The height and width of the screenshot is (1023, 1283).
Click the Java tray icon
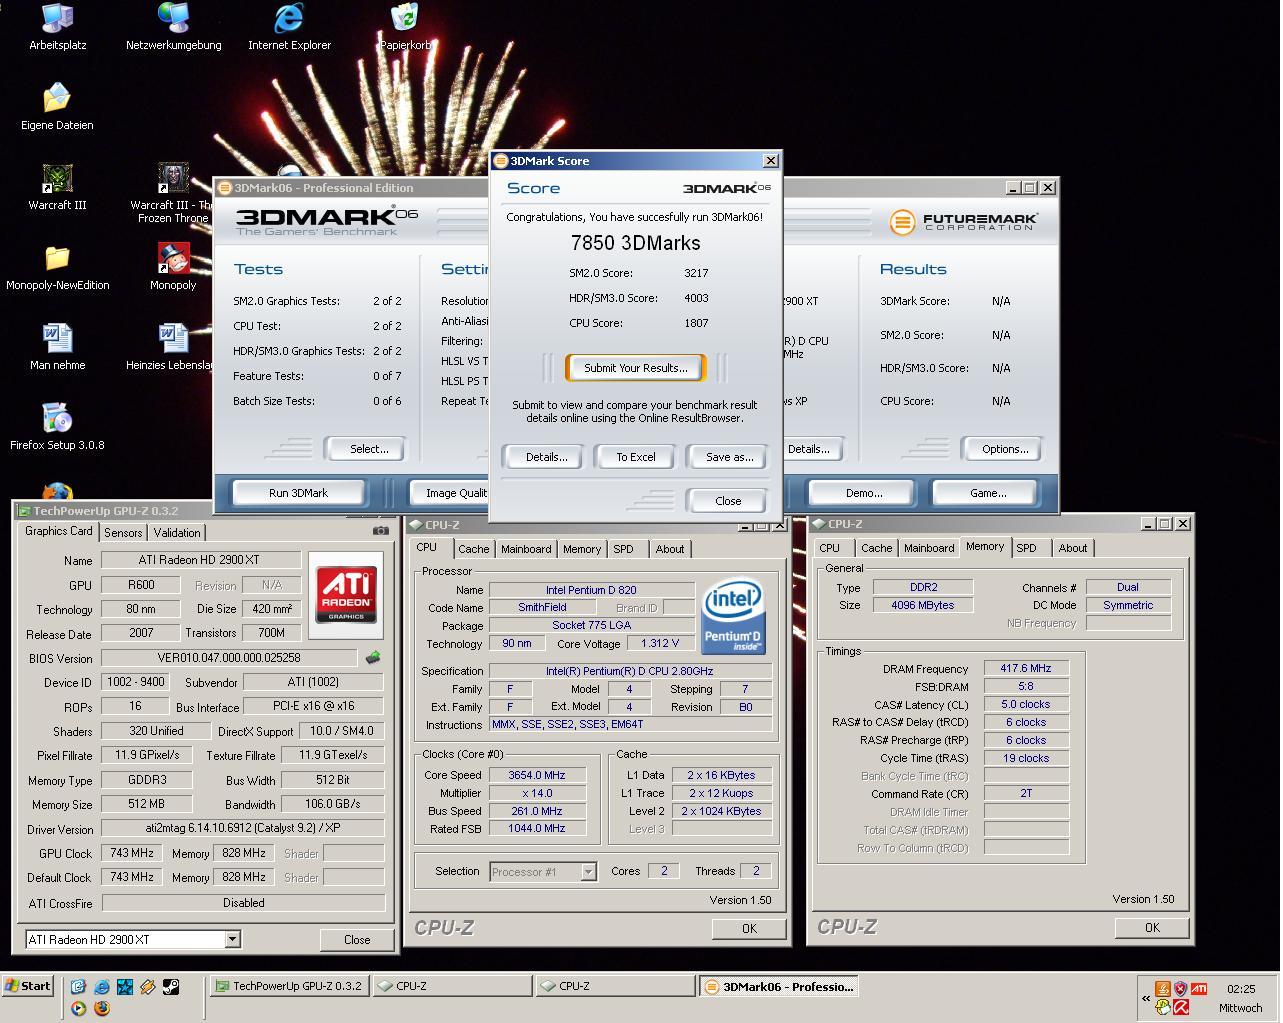tap(1162, 989)
